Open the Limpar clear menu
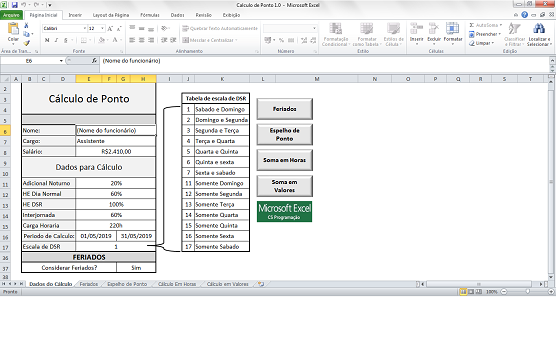Screen dimensions: 556x364 481,43
